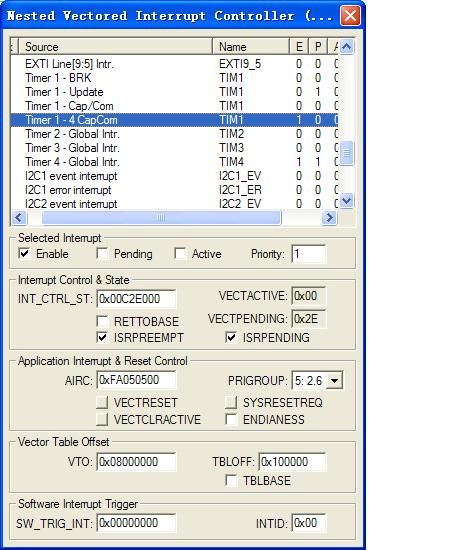Uncheck the ISRPREEMPT checkbox
Screen dimensions: 470x550
(102, 337)
